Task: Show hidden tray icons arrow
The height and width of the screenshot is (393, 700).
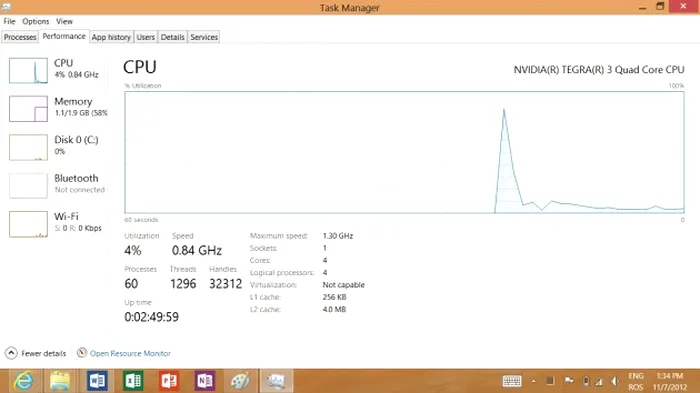Action: point(533,381)
